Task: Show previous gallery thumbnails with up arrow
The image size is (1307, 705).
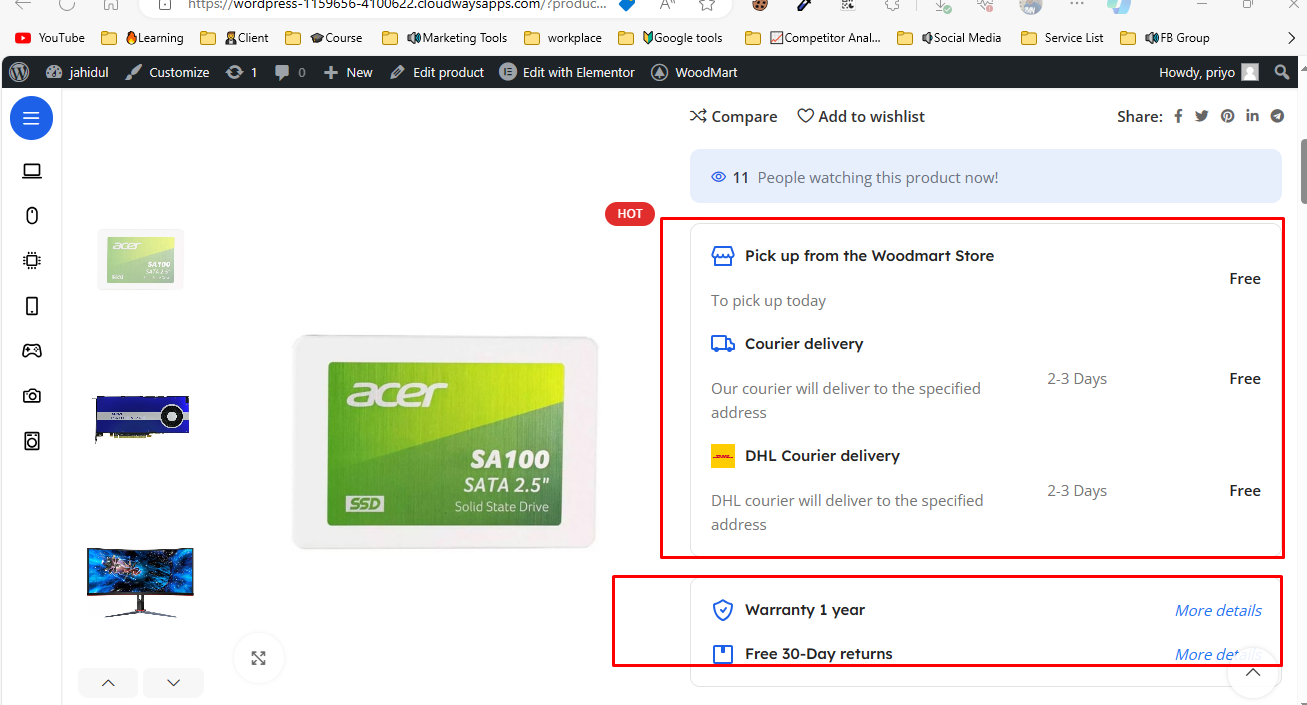Action: click(108, 683)
